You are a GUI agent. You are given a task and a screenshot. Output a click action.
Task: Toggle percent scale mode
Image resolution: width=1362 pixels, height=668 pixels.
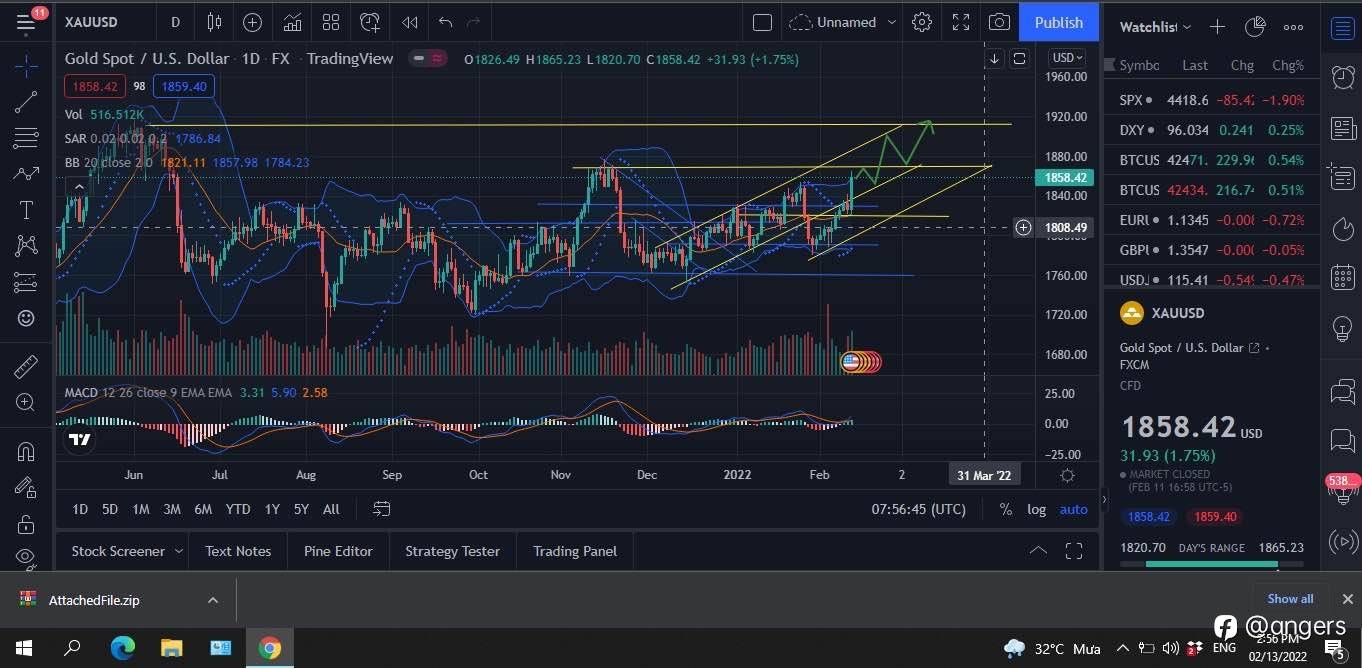coord(1005,509)
